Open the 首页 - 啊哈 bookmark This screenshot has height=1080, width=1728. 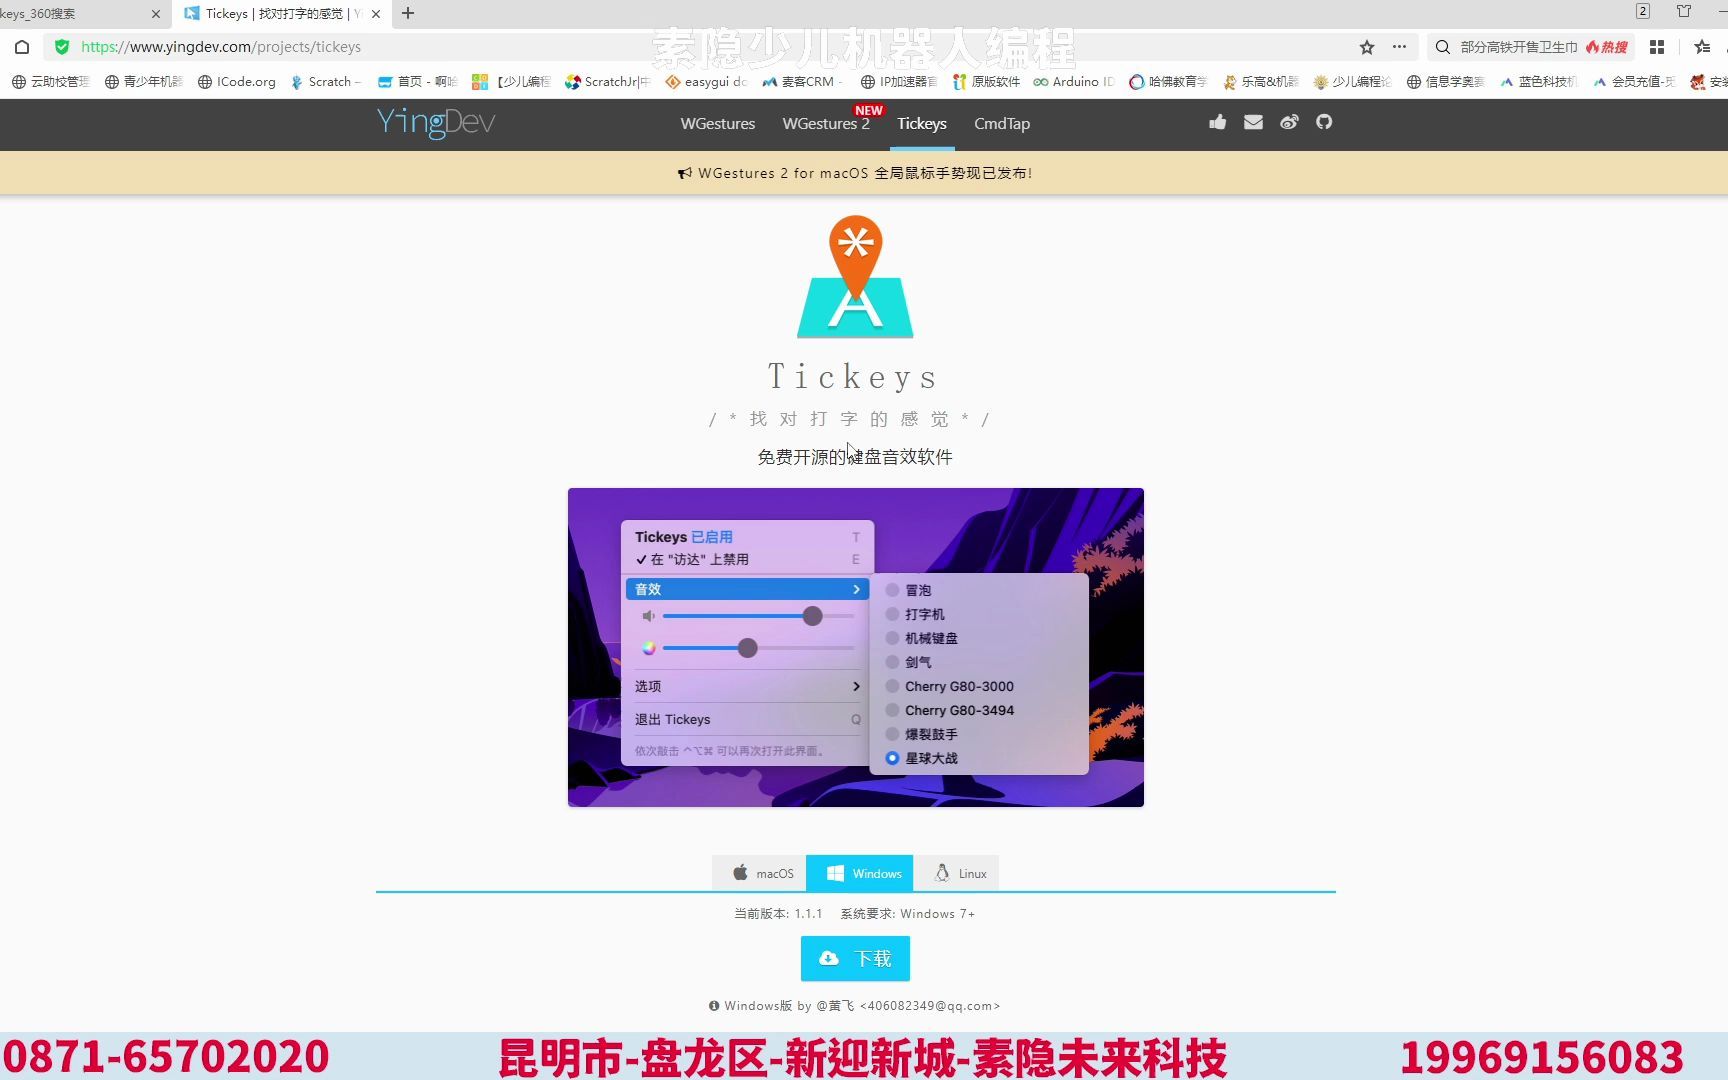pyautogui.click(x=417, y=82)
